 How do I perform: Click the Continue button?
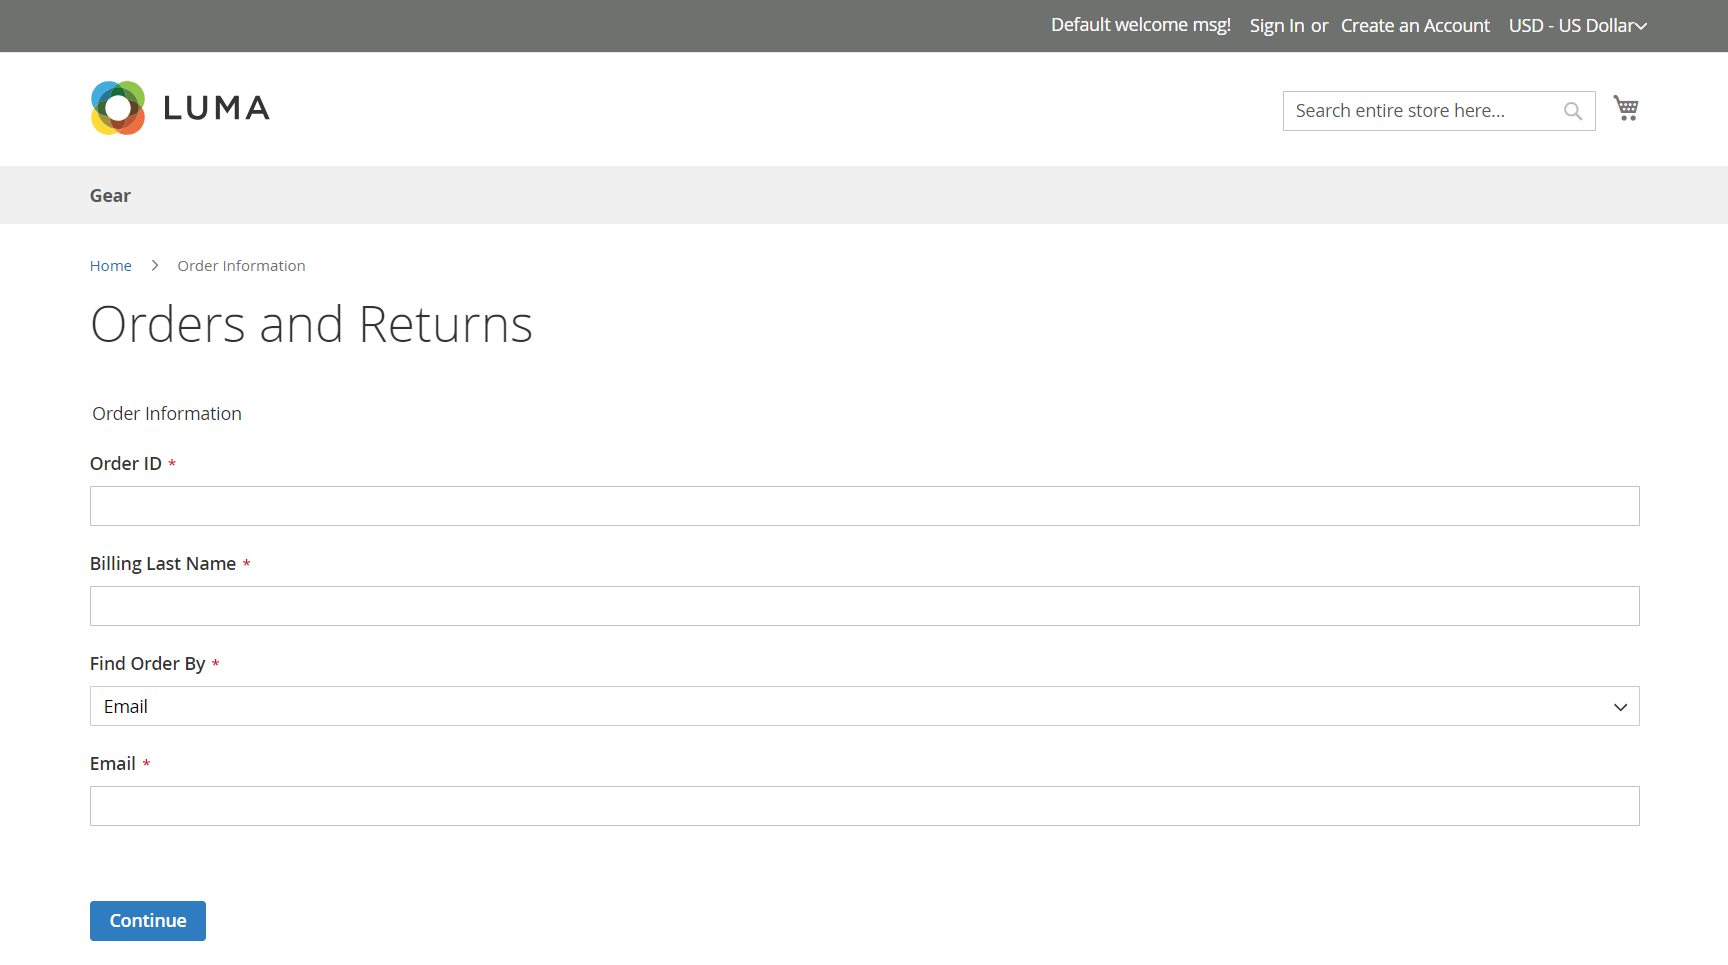148,921
